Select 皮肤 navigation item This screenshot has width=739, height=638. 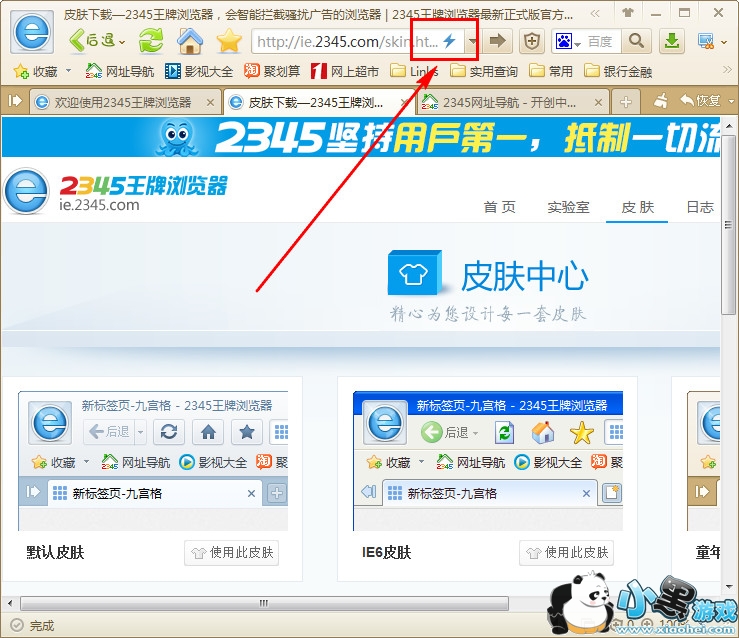click(637, 207)
